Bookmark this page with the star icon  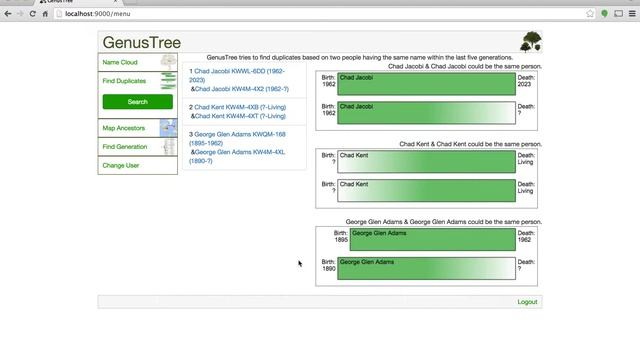tap(590, 13)
